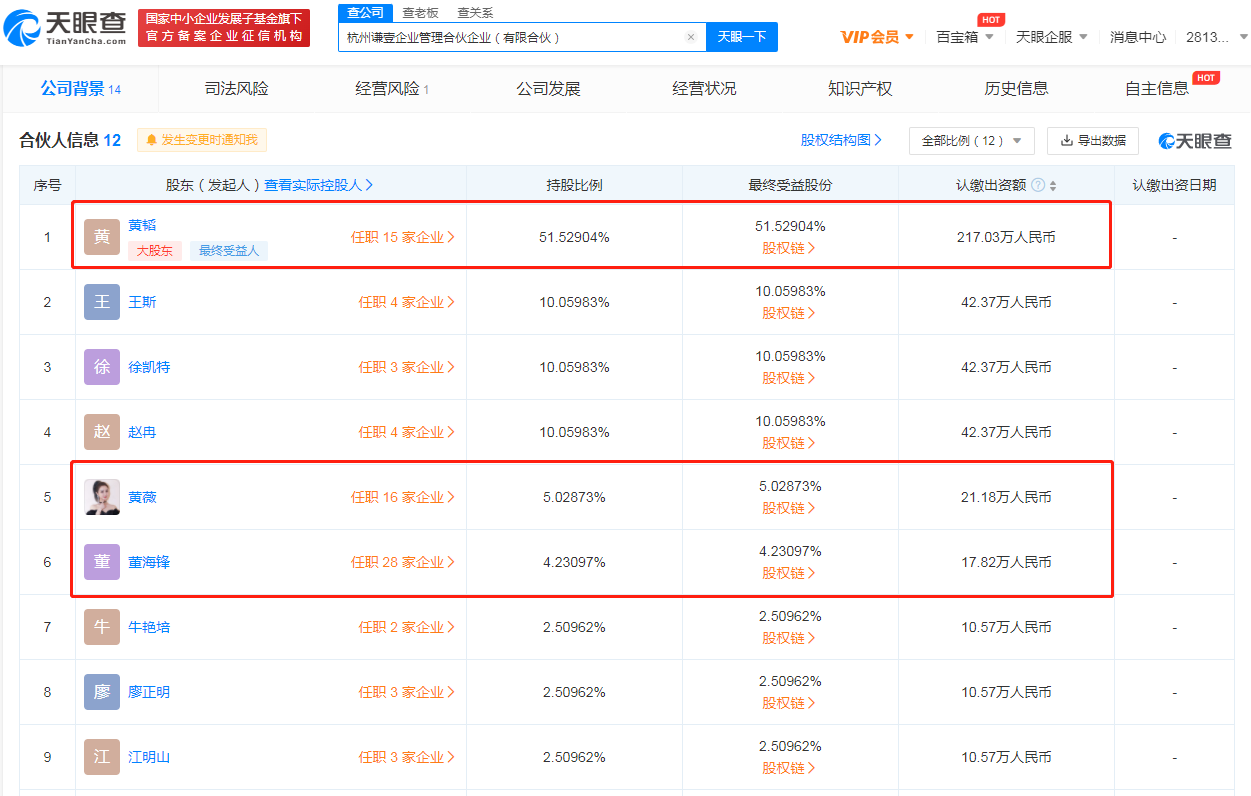Select the 51.52904% 持股比例 cell
Screen dimensions: 1251x796
click(x=574, y=237)
